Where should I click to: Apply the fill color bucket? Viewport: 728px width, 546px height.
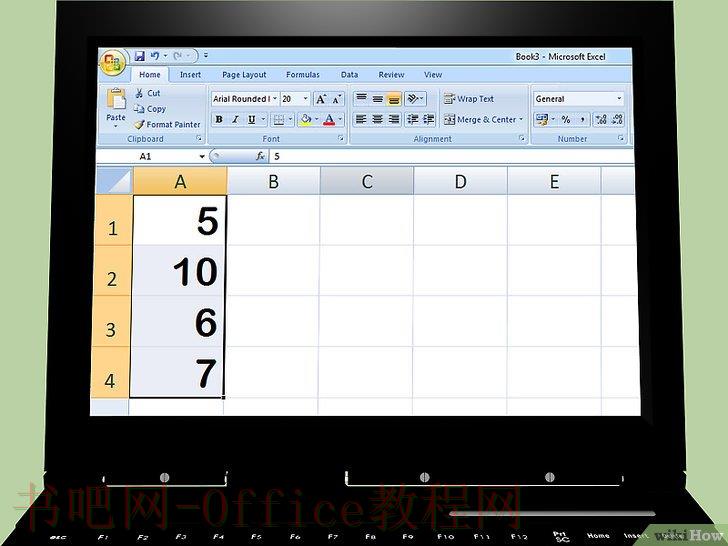point(306,120)
